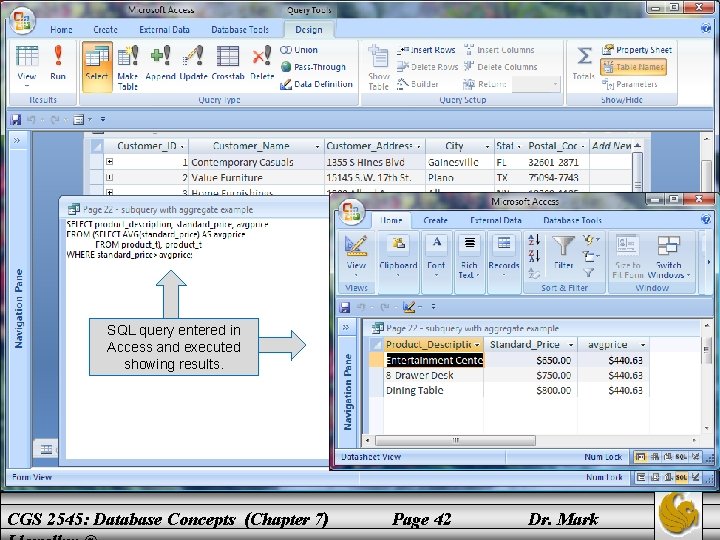
Task: Click the Run query icon
Action: coord(58,62)
